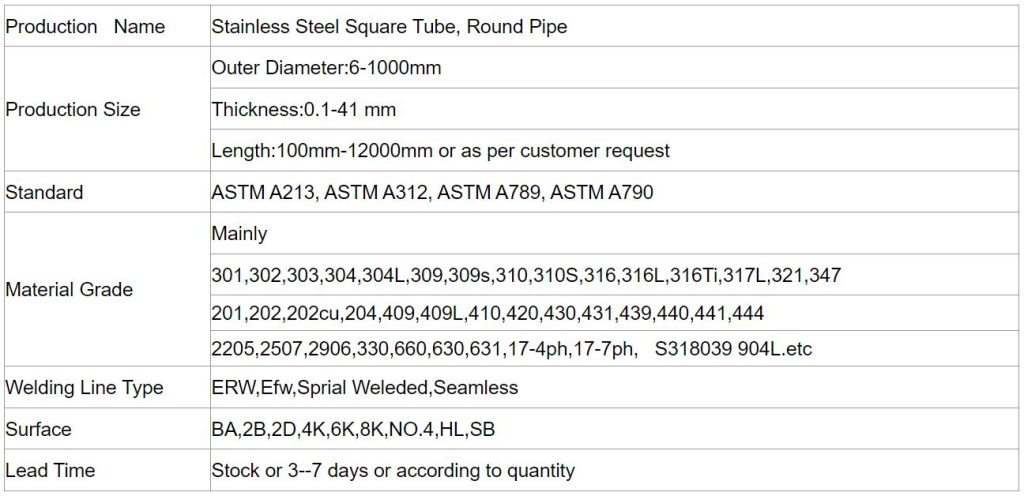This screenshot has height=496, width=1024.
Task: Click the Welding Line Type label
Action: [84, 388]
